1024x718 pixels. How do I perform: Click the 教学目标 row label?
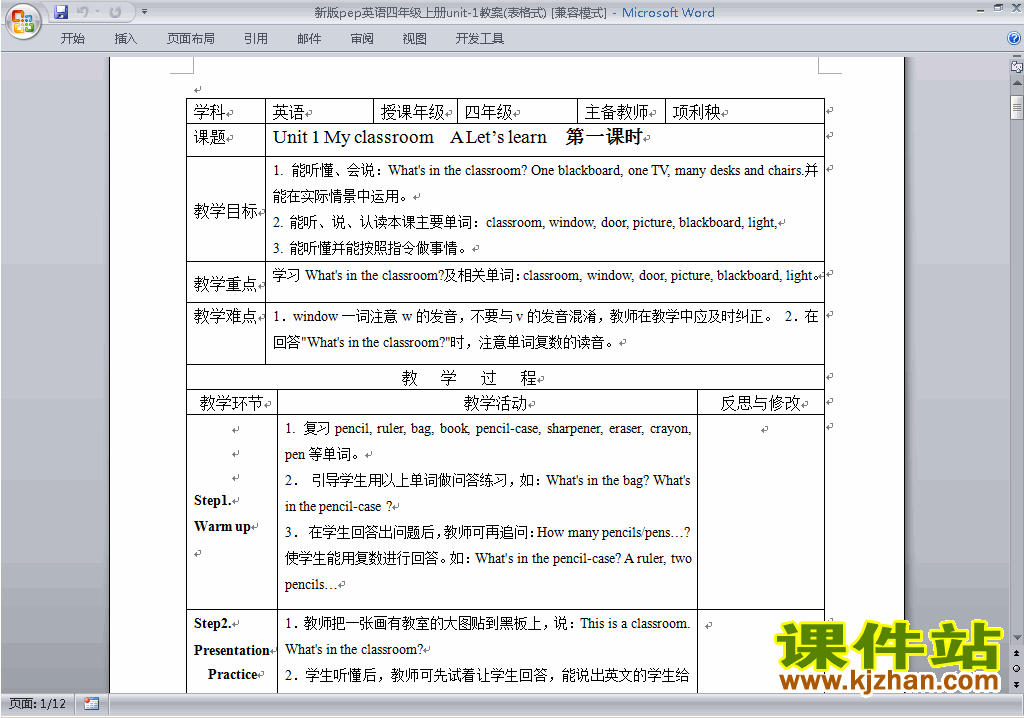[226, 211]
